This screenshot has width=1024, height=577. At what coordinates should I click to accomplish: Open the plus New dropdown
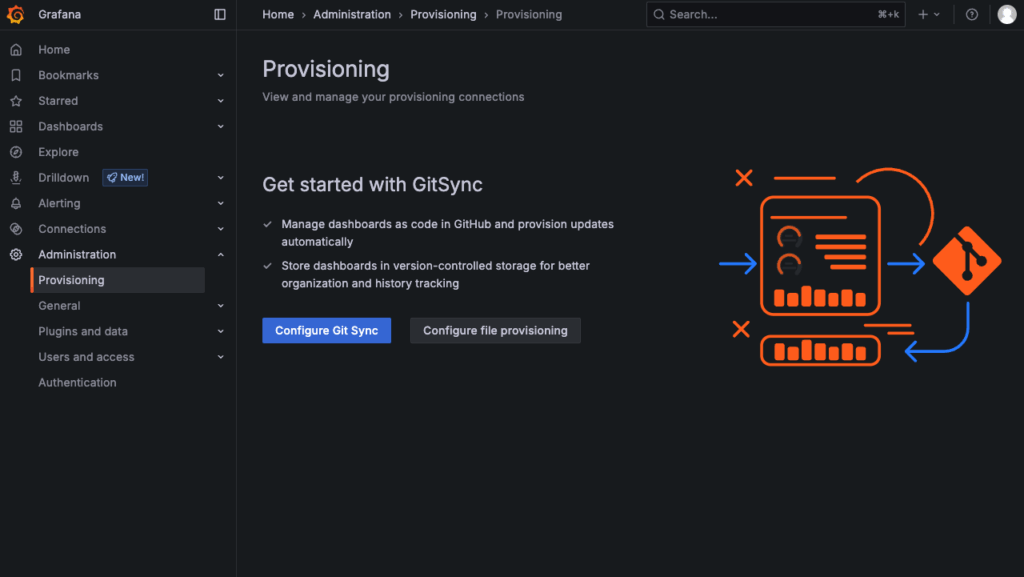[929, 15]
